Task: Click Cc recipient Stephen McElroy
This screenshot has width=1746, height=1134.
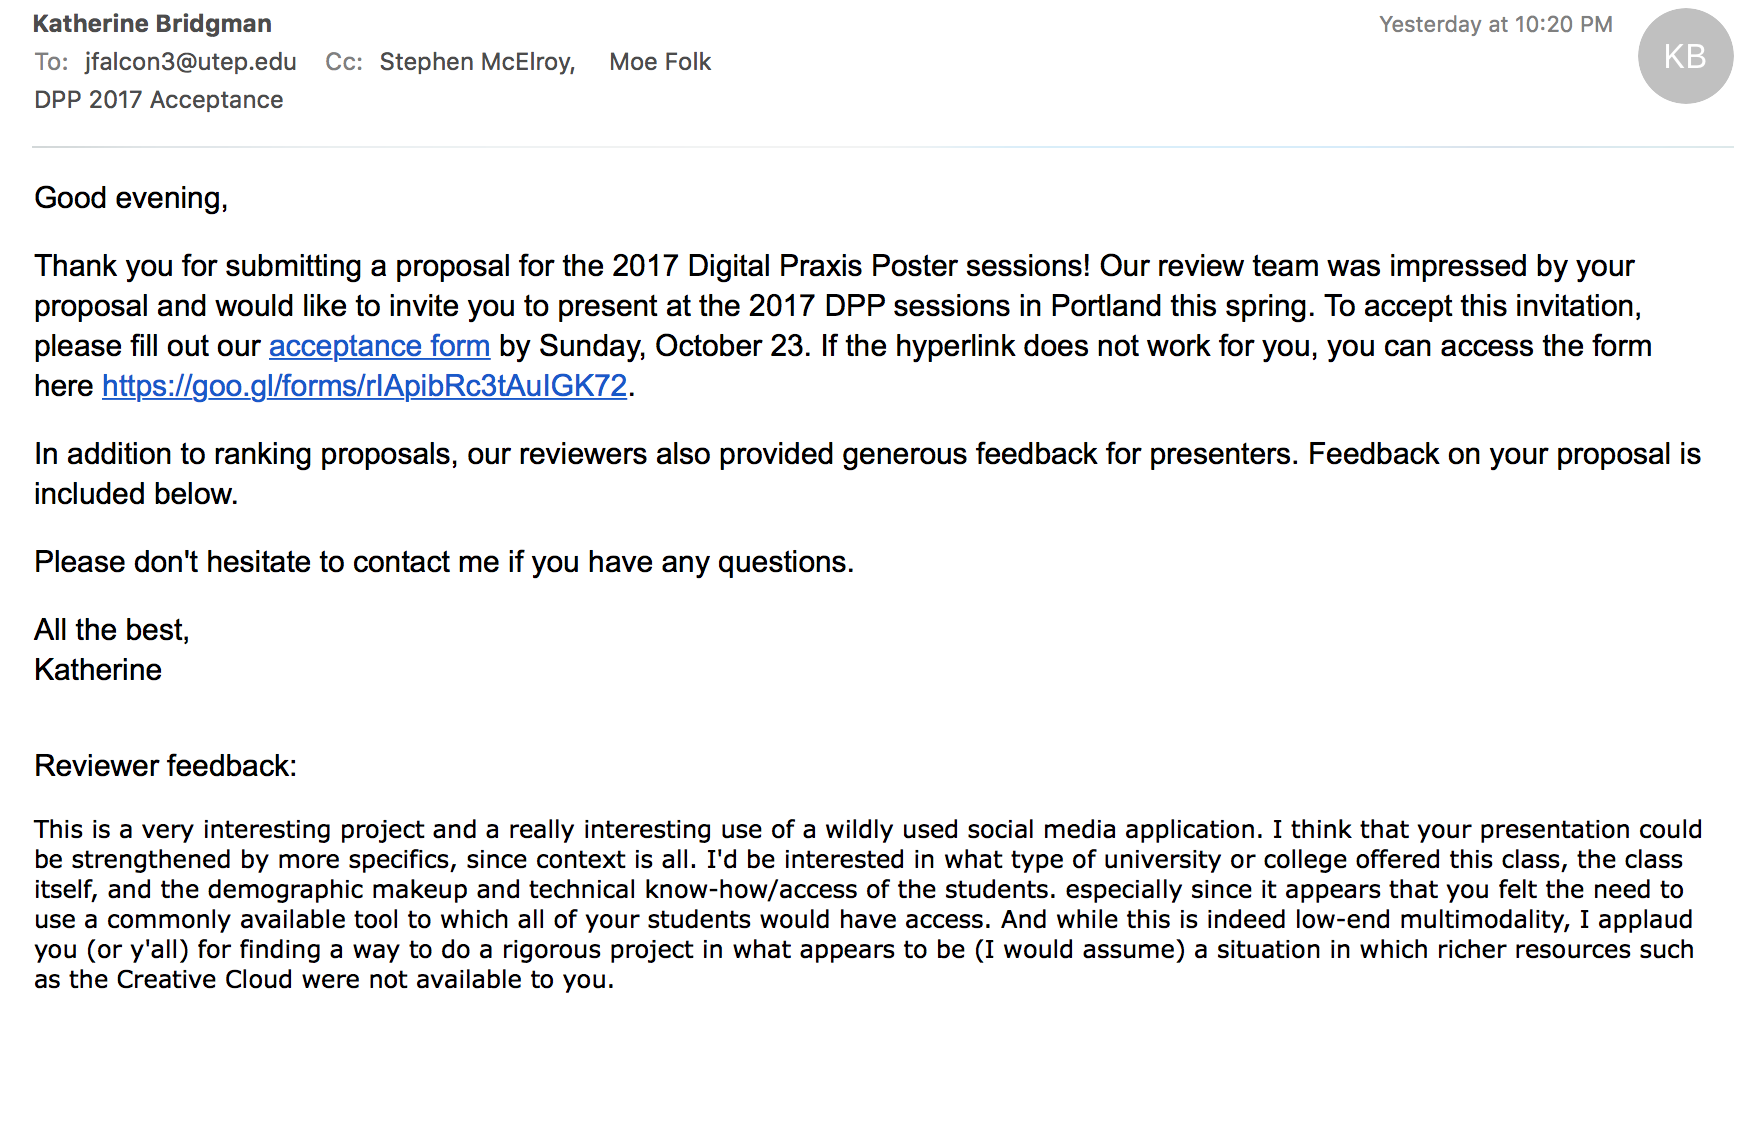Action: (x=477, y=62)
